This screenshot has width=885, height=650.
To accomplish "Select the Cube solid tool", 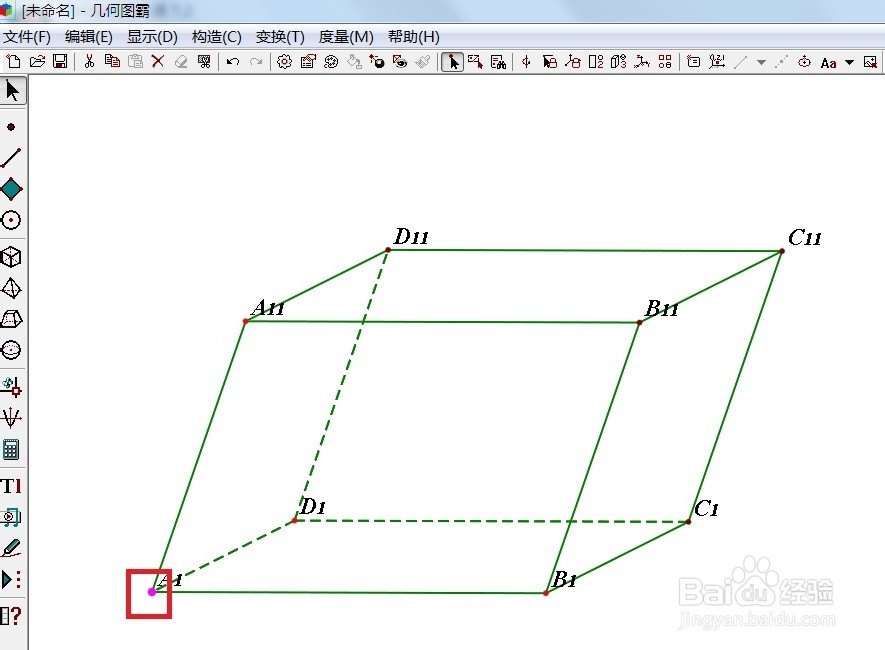I will 11,257.
